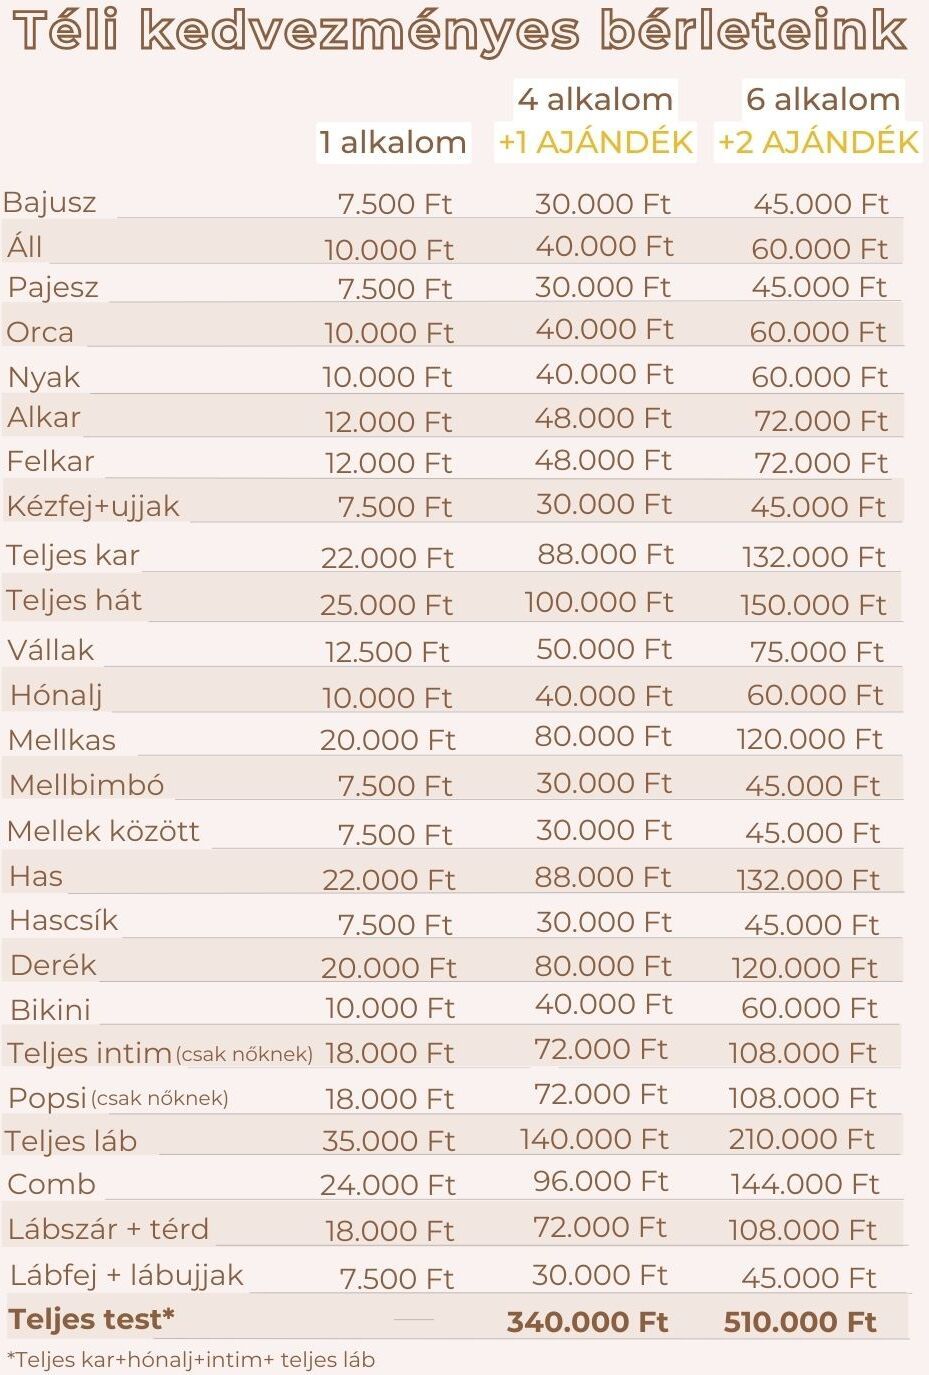Select the '4 alkalom' column header

click(x=595, y=99)
